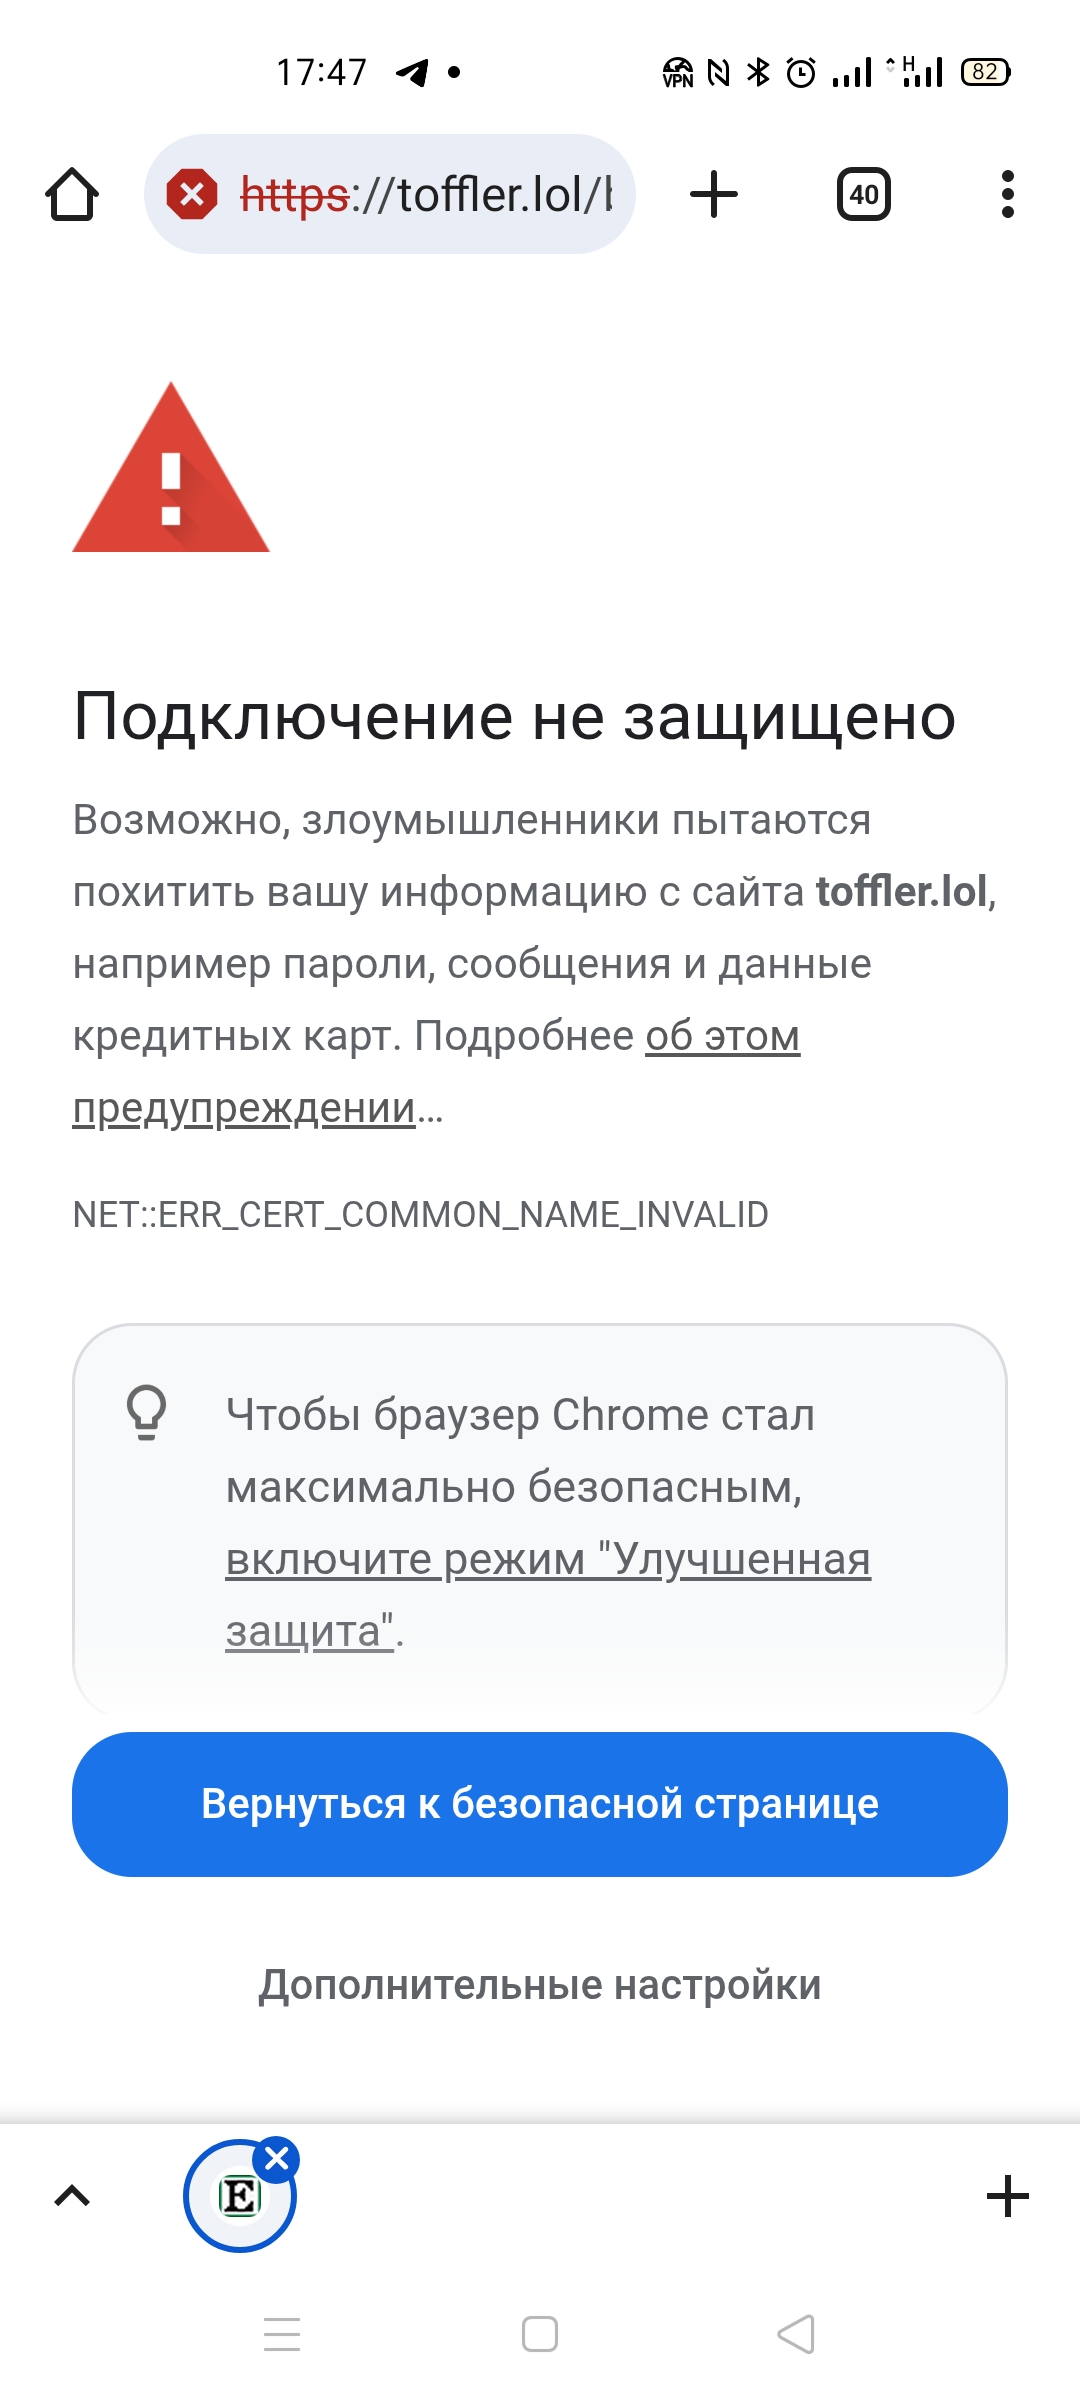
Task: Open the "включите режим Улучшенная защита" link
Action: click(548, 1559)
